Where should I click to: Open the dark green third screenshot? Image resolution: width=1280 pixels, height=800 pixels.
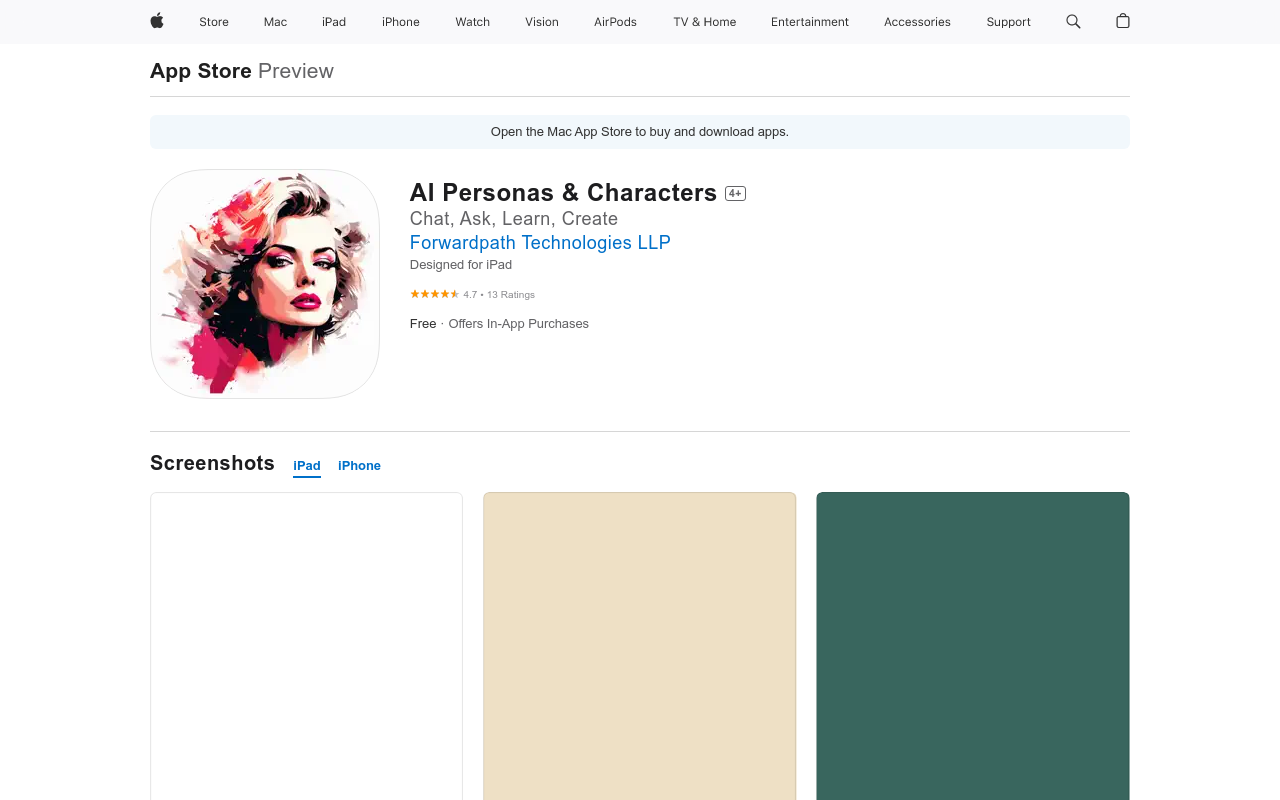(973, 646)
